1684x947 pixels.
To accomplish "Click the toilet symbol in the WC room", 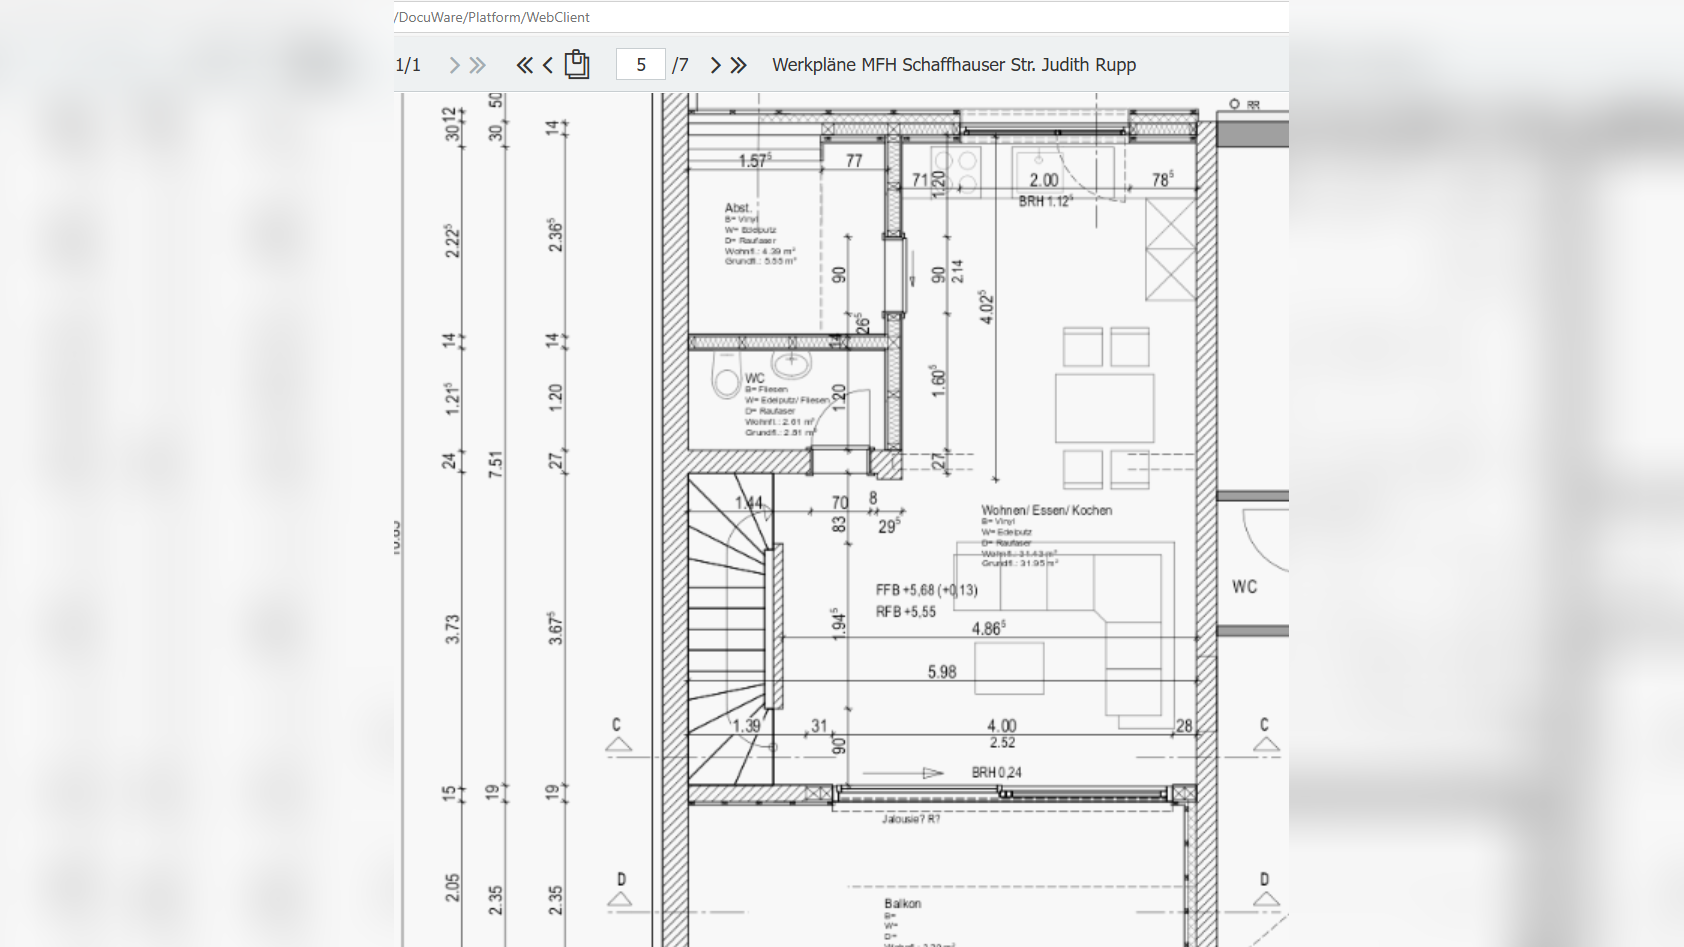I will pos(725,375).
